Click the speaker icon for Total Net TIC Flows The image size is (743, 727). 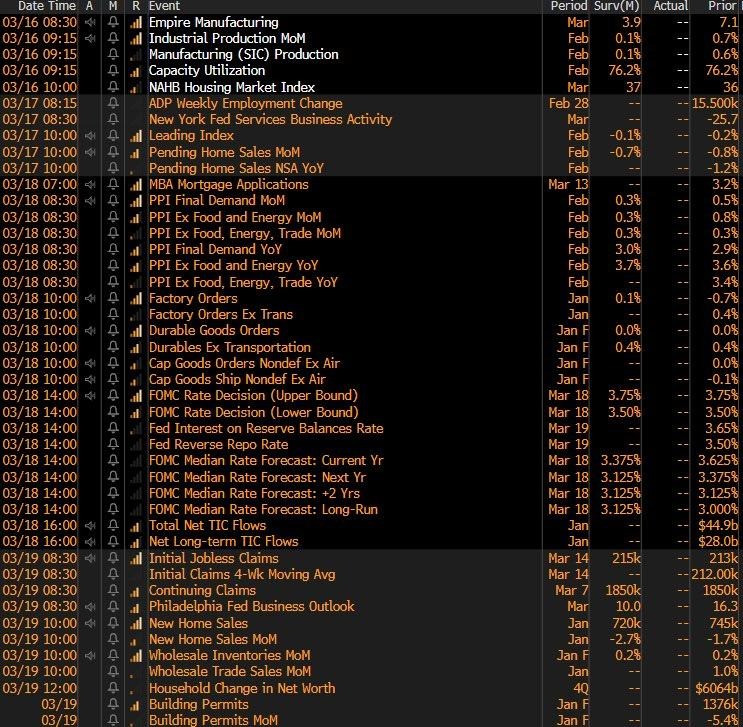92,526
